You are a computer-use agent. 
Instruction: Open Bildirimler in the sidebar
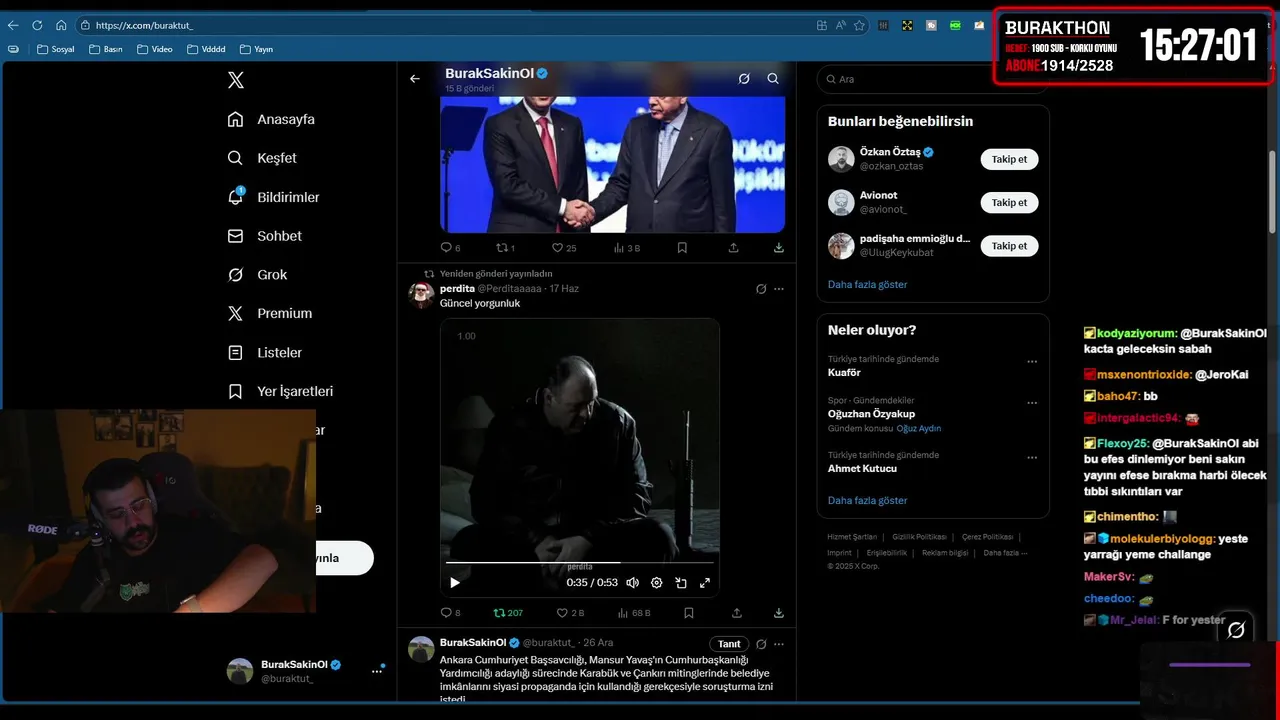(274, 197)
